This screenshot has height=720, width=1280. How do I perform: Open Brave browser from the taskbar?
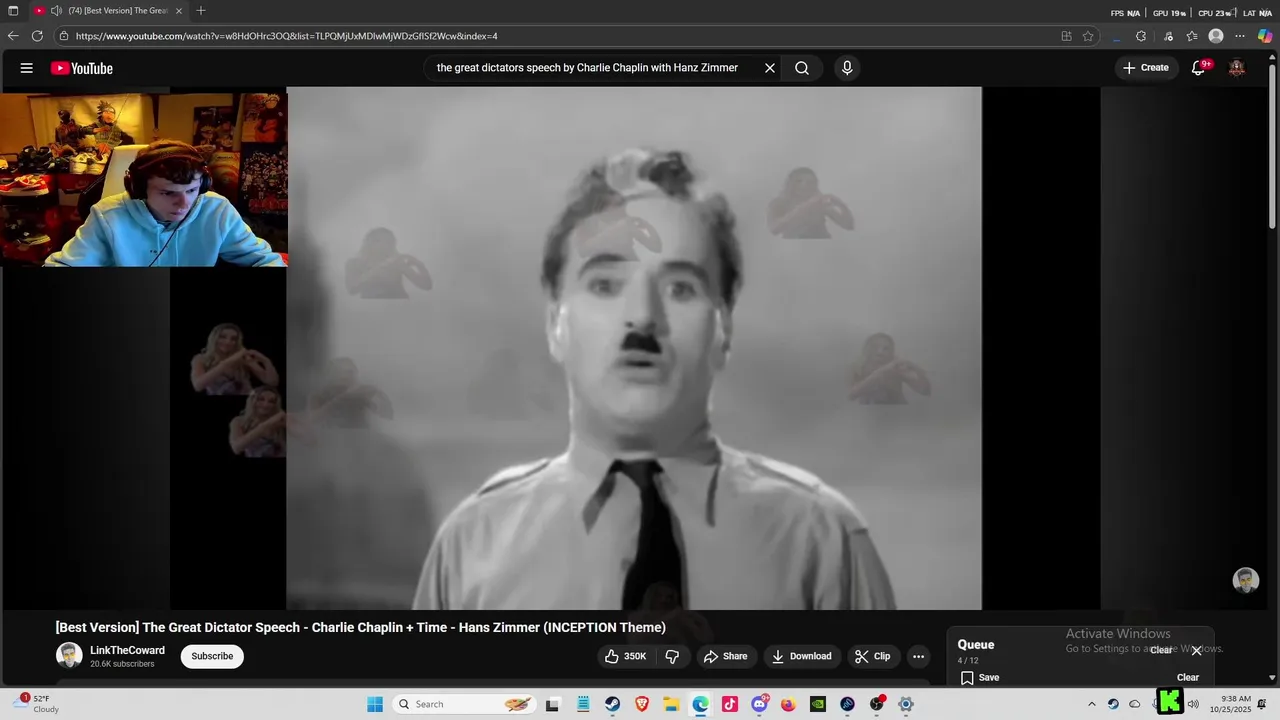pyautogui.click(x=642, y=704)
